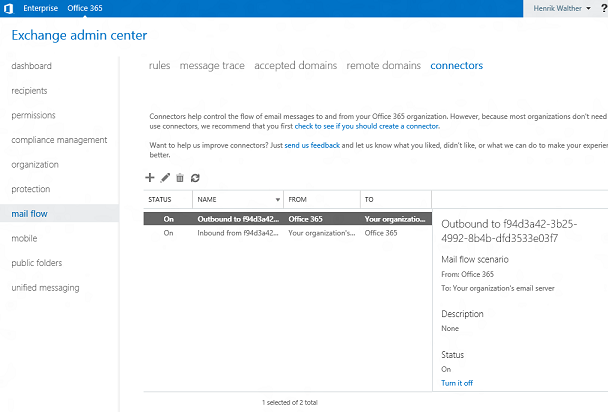Click the Exchange admin center title
The image size is (608, 412).
(79, 35)
